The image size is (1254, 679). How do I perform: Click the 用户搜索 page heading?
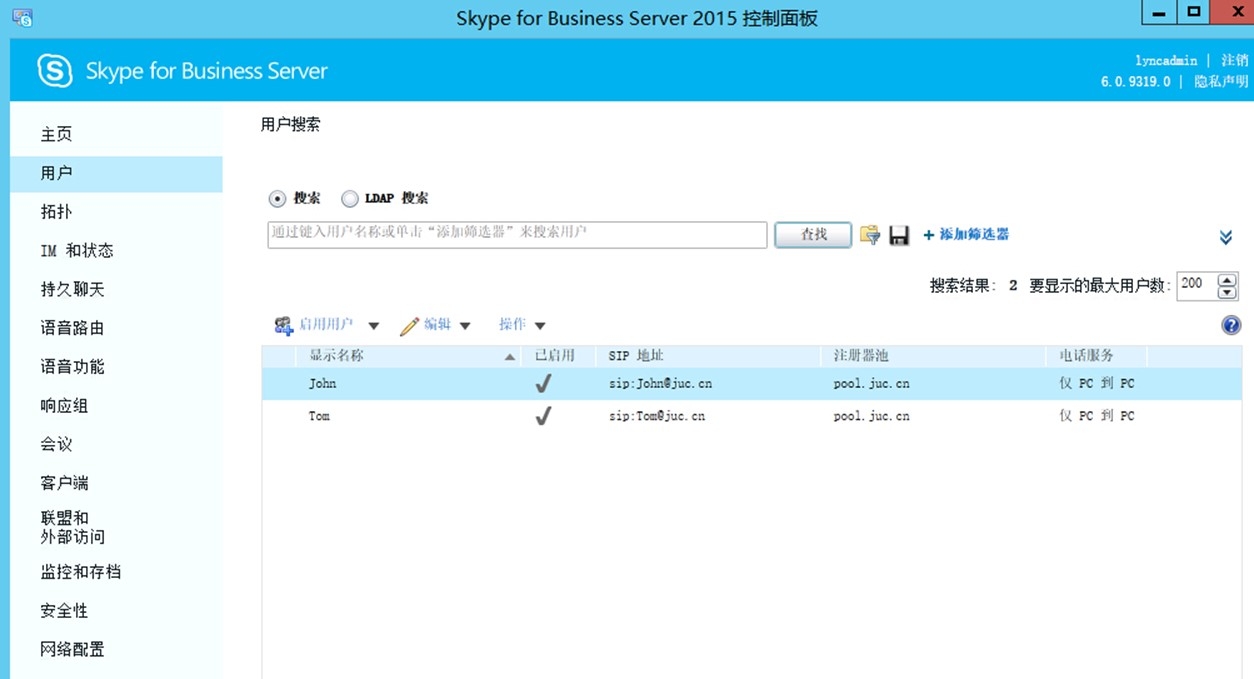290,125
